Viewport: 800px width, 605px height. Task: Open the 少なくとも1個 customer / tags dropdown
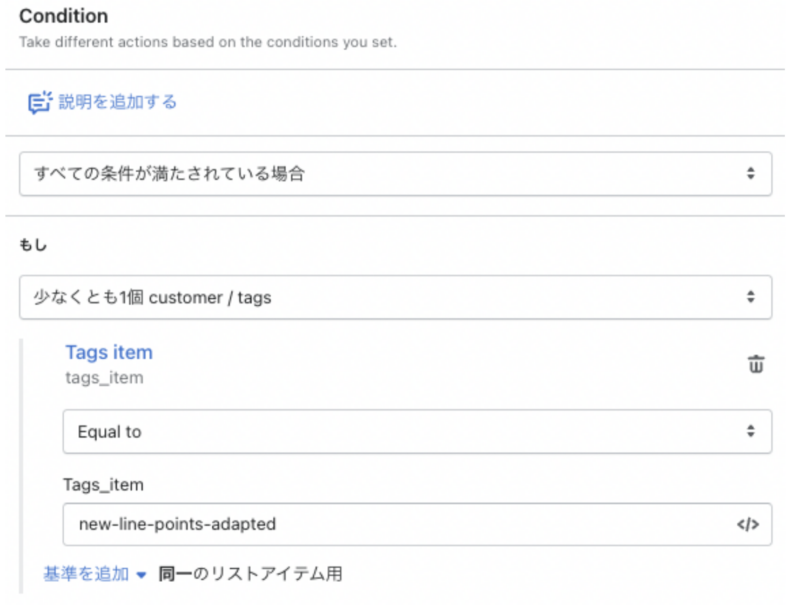tap(395, 297)
